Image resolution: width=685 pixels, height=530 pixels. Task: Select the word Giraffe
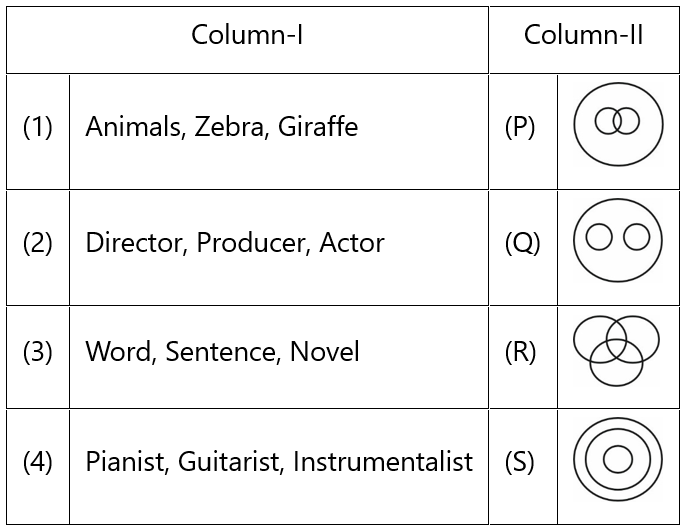point(318,128)
